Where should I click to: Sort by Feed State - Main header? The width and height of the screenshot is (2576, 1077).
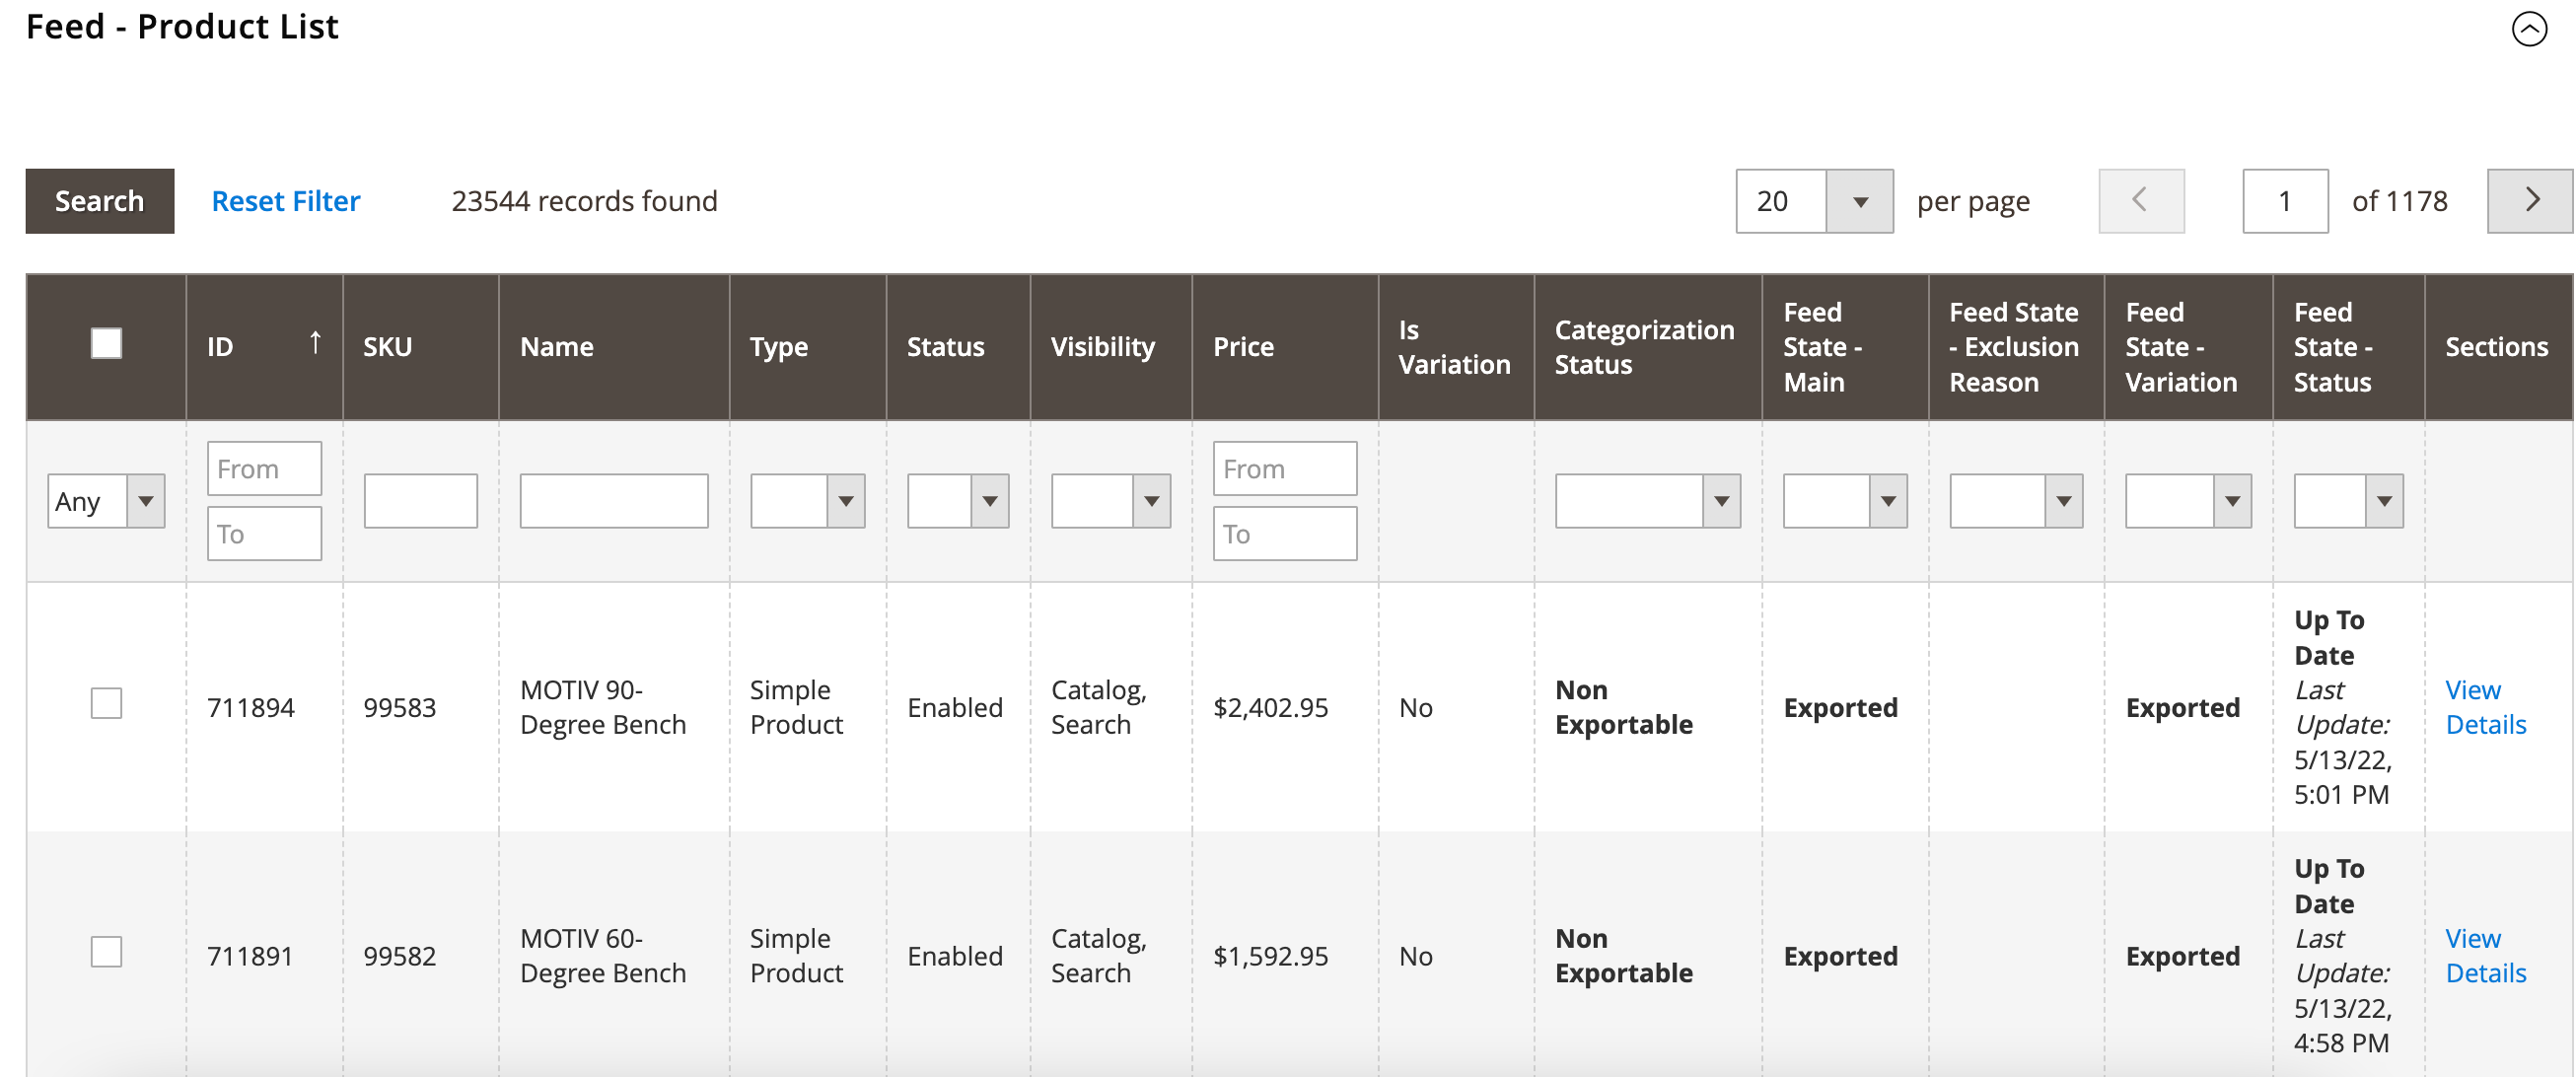coord(1845,347)
